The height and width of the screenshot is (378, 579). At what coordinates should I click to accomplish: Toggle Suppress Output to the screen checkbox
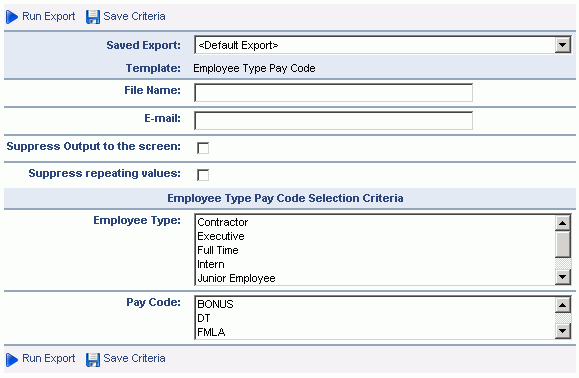(x=203, y=148)
